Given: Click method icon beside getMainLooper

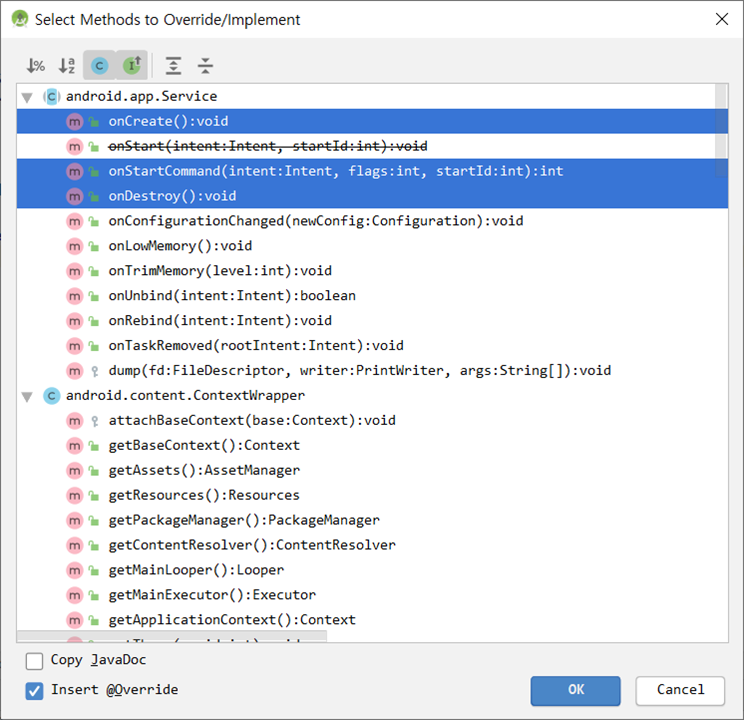Looking at the screenshot, I should pos(74,570).
